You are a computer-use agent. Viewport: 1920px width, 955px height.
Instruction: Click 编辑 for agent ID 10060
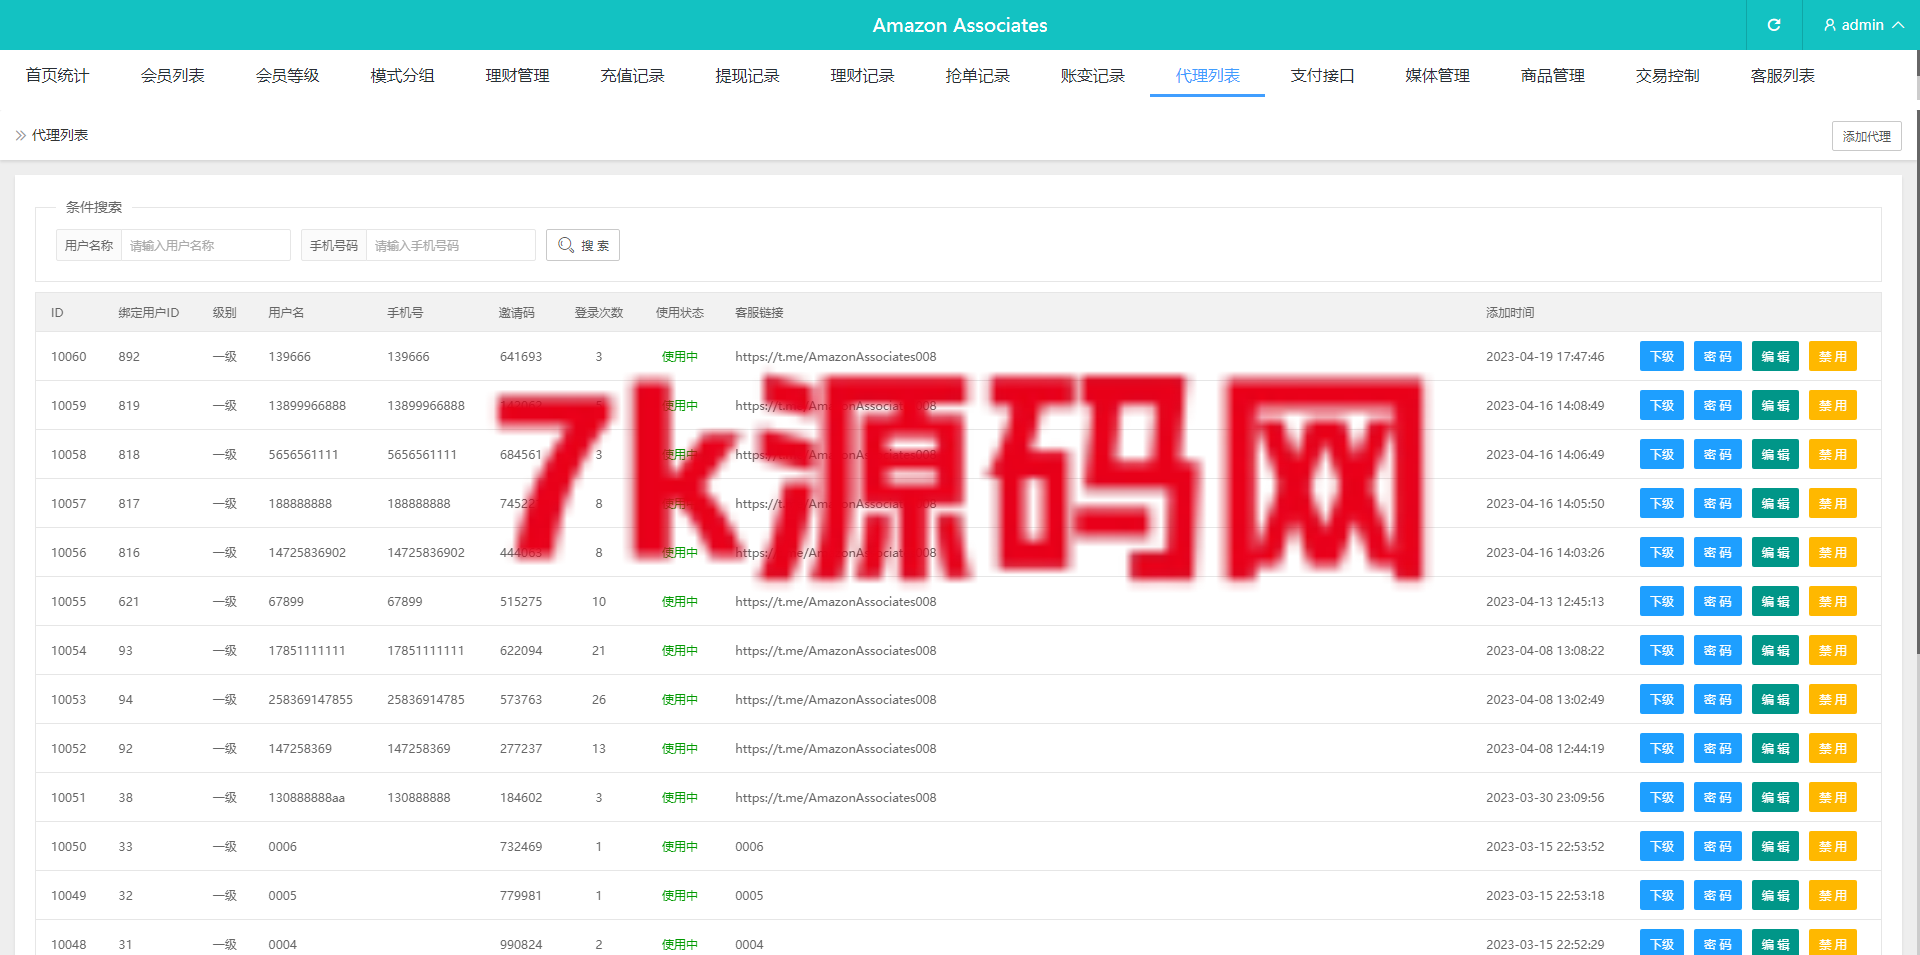click(x=1775, y=356)
